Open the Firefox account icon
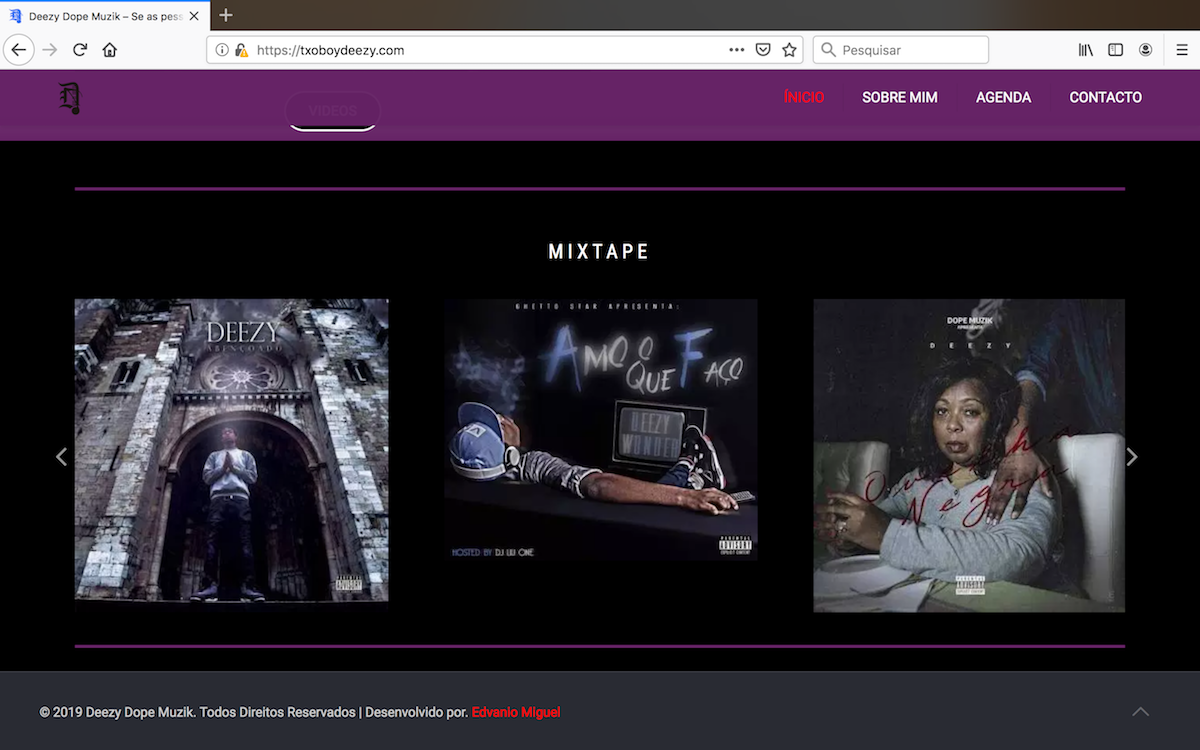1200x750 pixels. pyautogui.click(x=1146, y=50)
